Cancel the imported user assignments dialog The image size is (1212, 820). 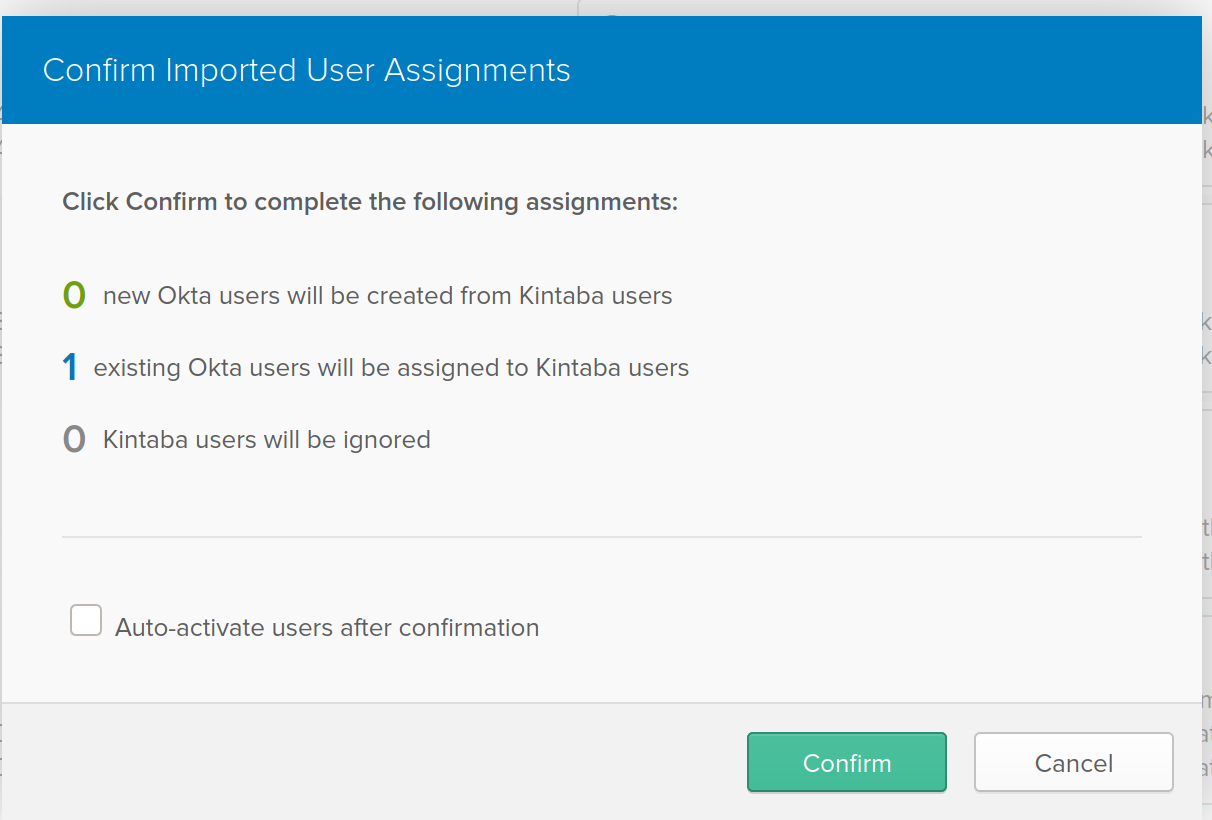coord(1074,763)
